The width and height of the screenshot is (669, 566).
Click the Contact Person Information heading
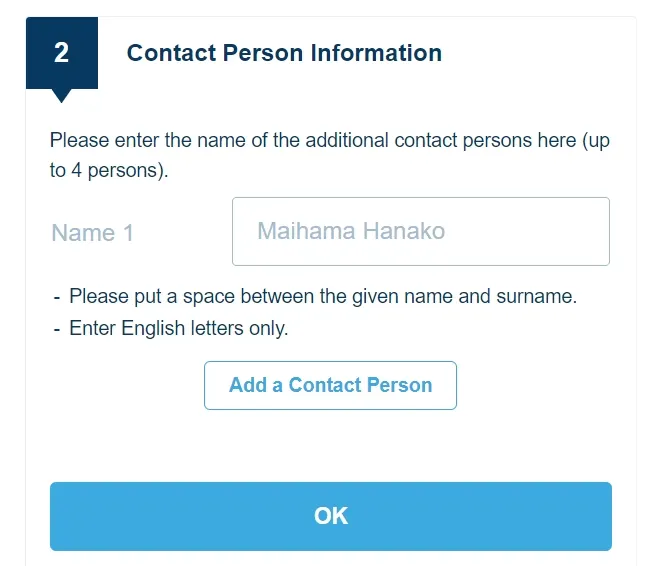coord(284,53)
